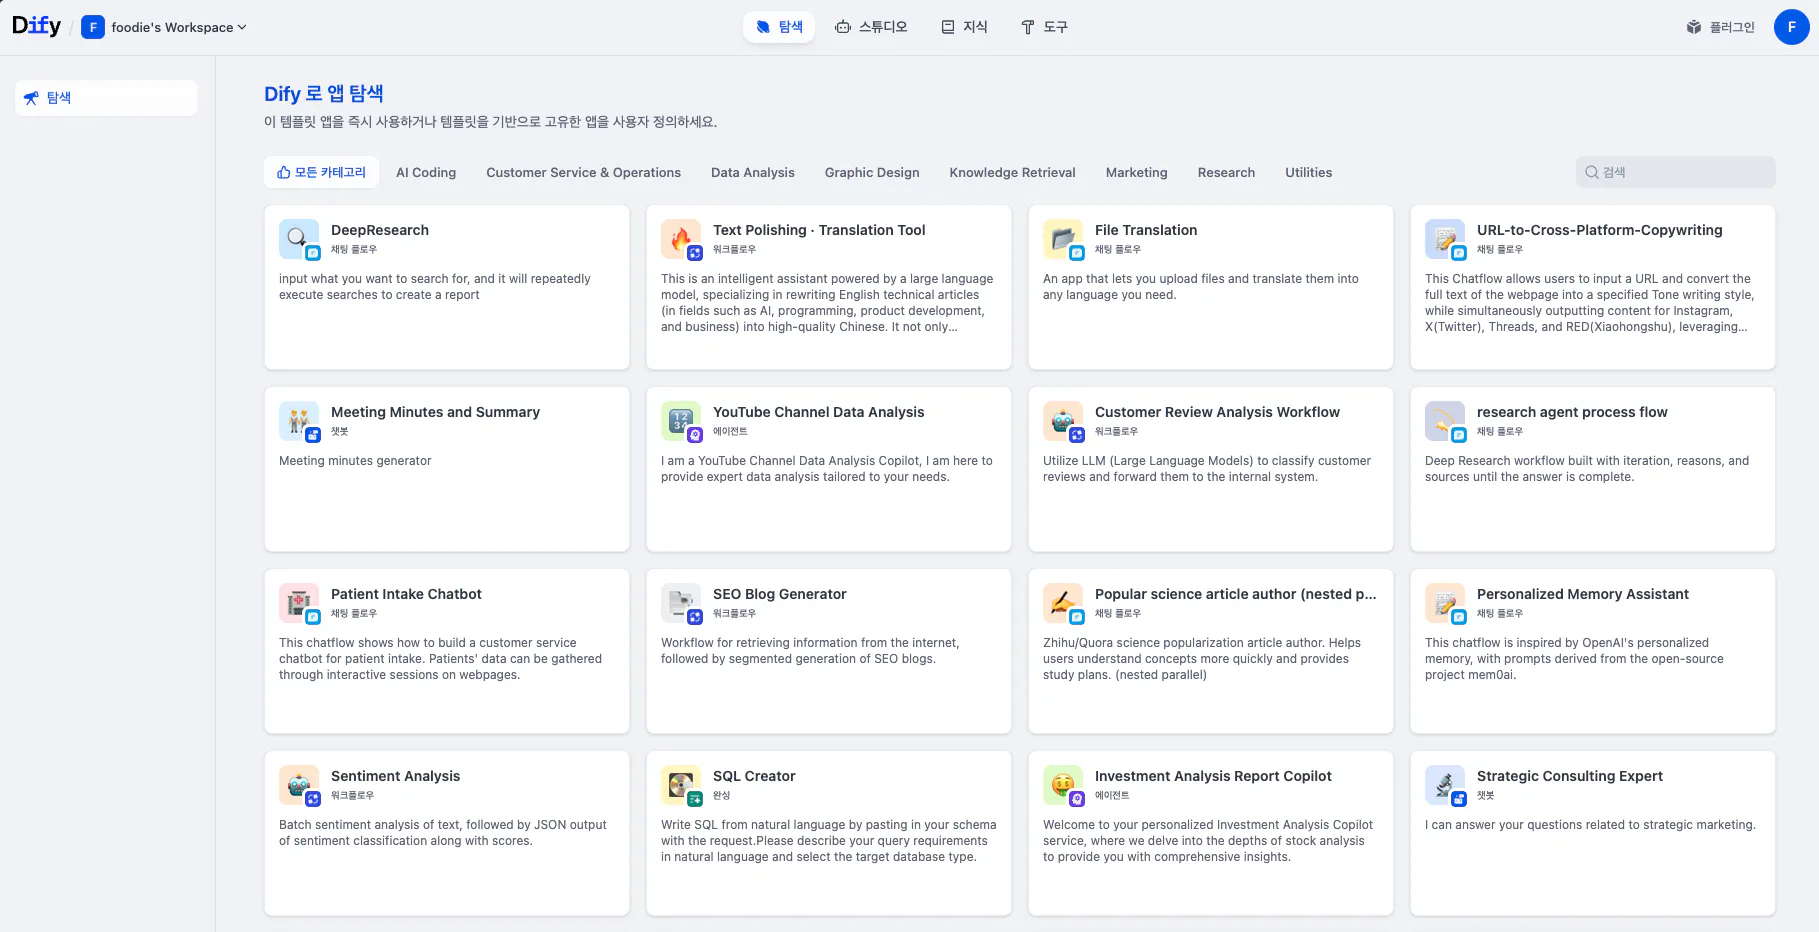
Task: Open the File Translation template title
Action: pyautogui.click(x=1146, y=230)
